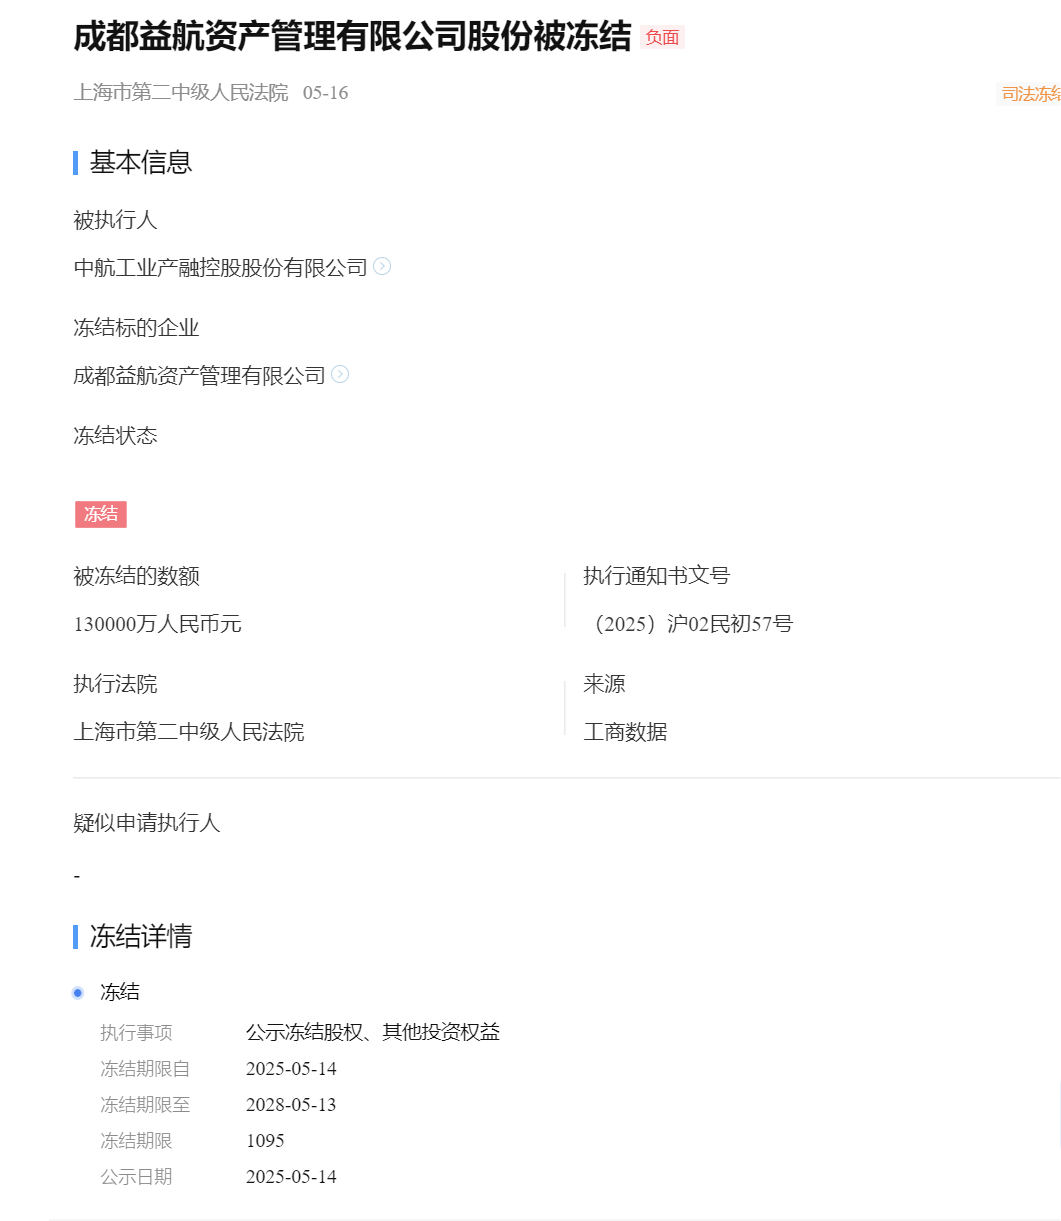Open arrow icon beside 成都益航资产管理有限公司
Viewport: 1061px width, 1221px height.
click(340, 374)
